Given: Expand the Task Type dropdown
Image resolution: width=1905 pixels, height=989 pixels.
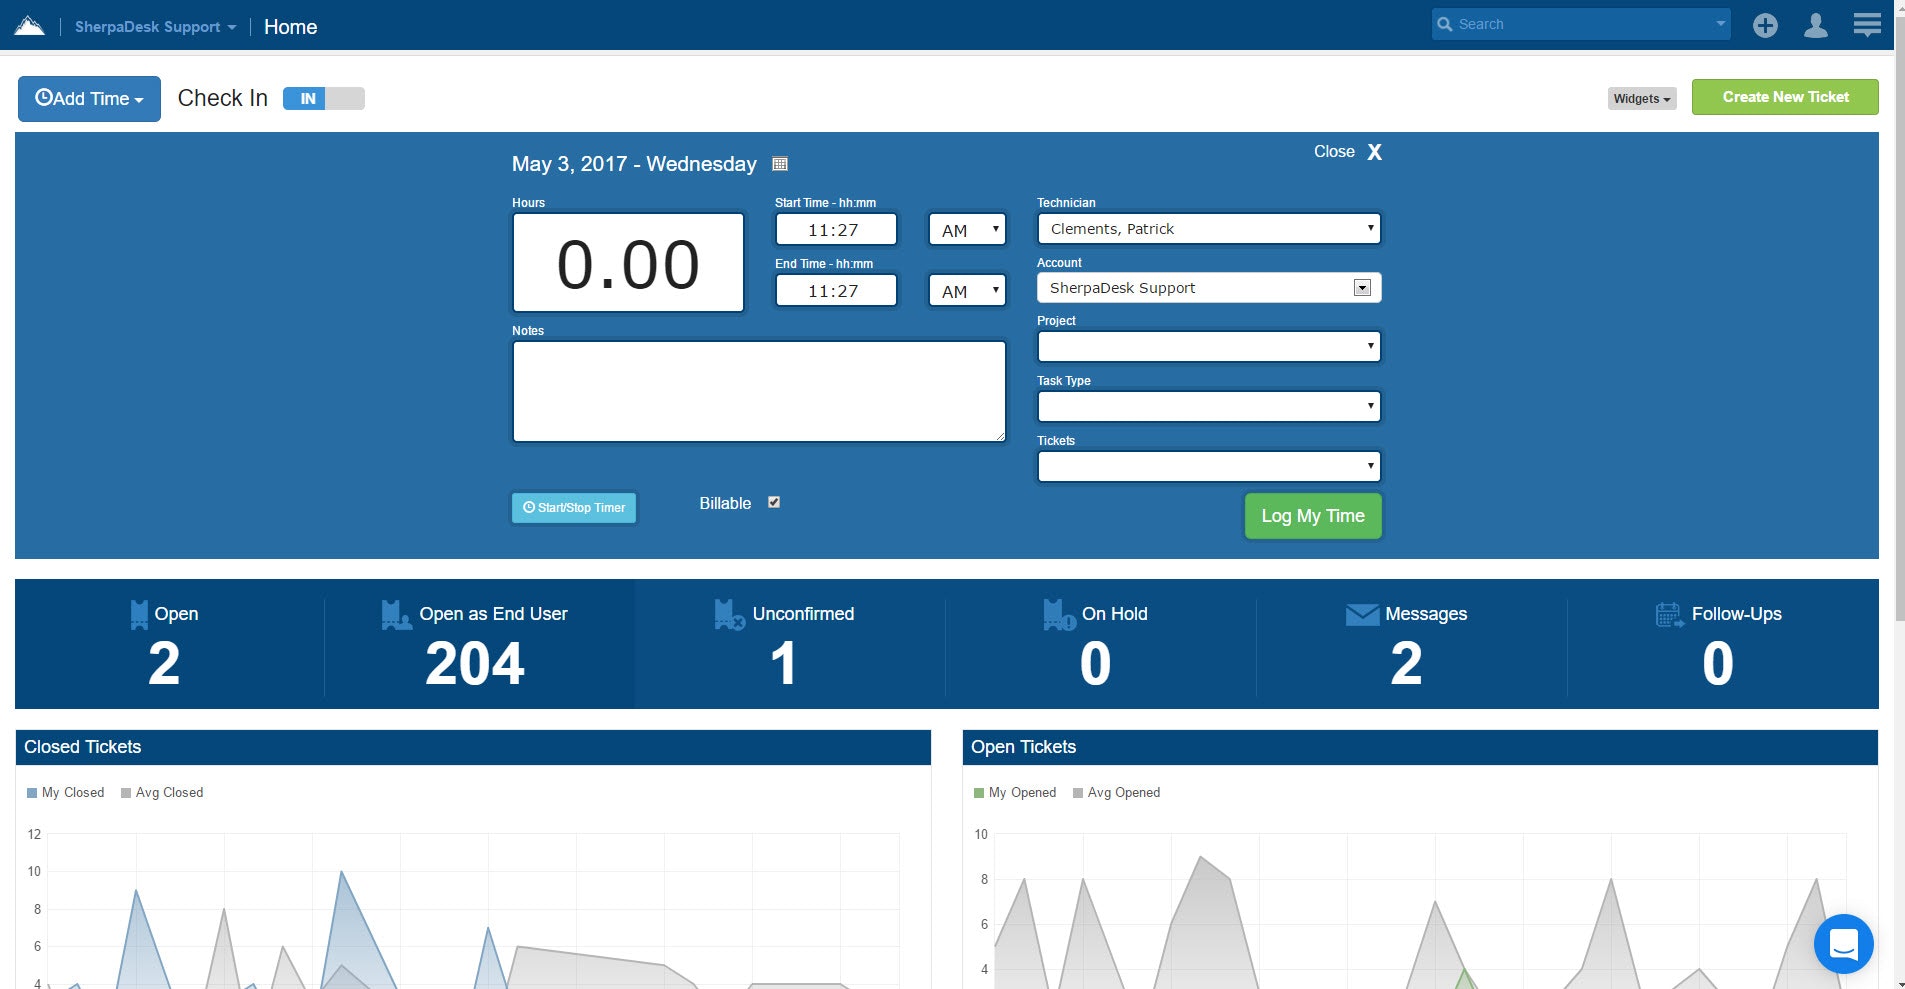Looking at the screenshot, I should coord(1209,406).
